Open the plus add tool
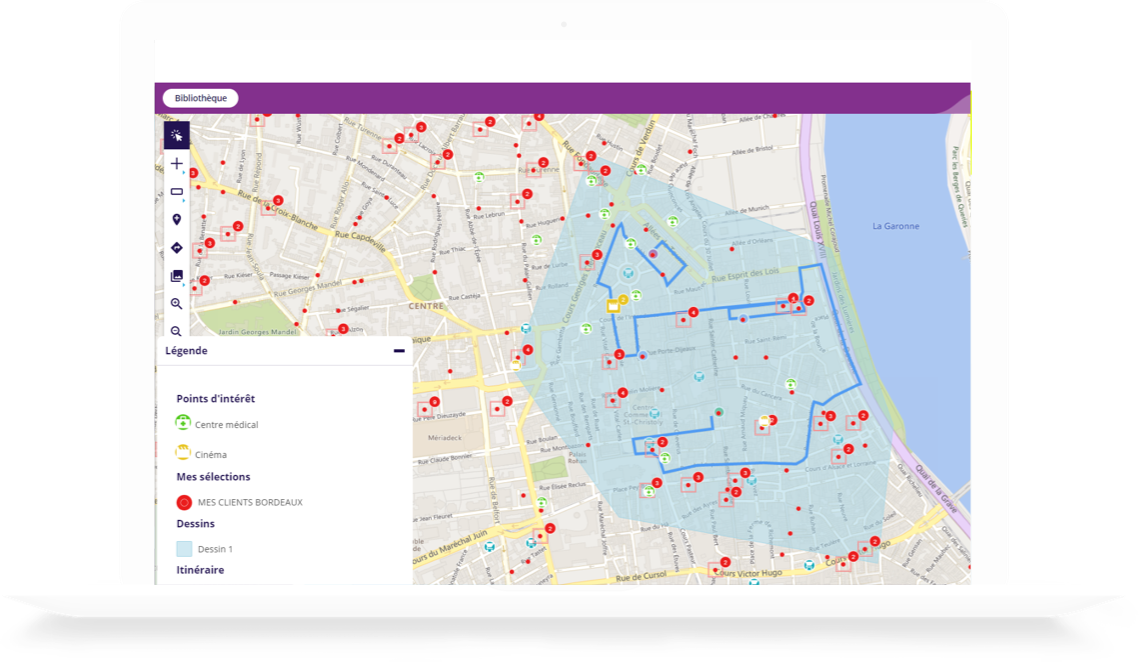This screenshot has width=1139, height=662. coord(177,164)
